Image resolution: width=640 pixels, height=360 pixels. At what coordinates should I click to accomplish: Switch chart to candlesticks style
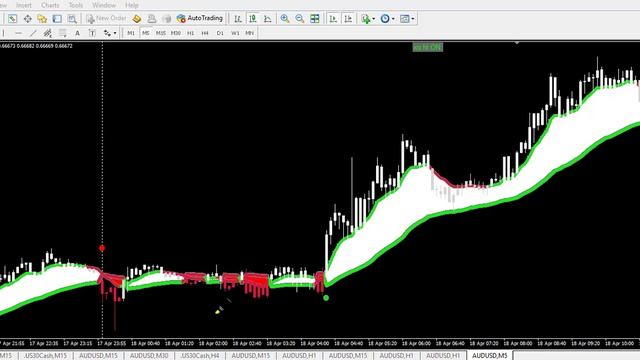pos(253,18)
